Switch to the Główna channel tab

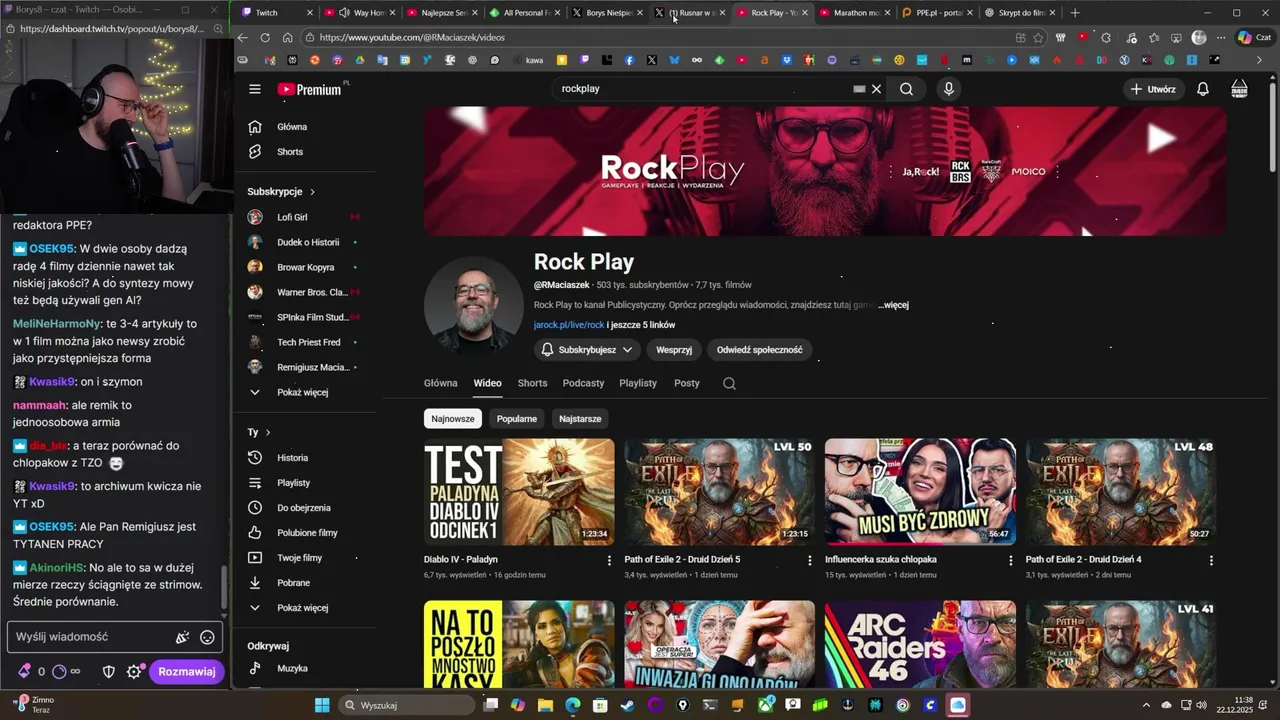coord(440,383)
